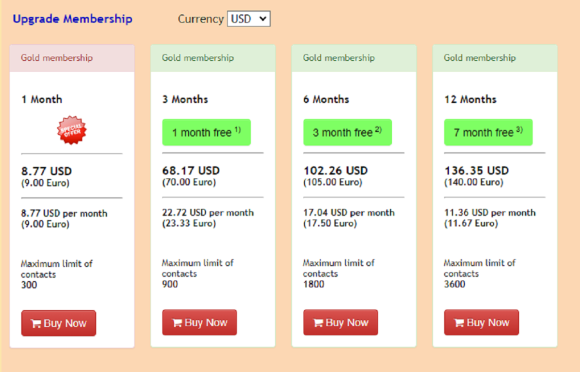Buy the 12 Months Gold membership
The height and width of the screenshot is (372, 580).
click(x=481, y=322)
